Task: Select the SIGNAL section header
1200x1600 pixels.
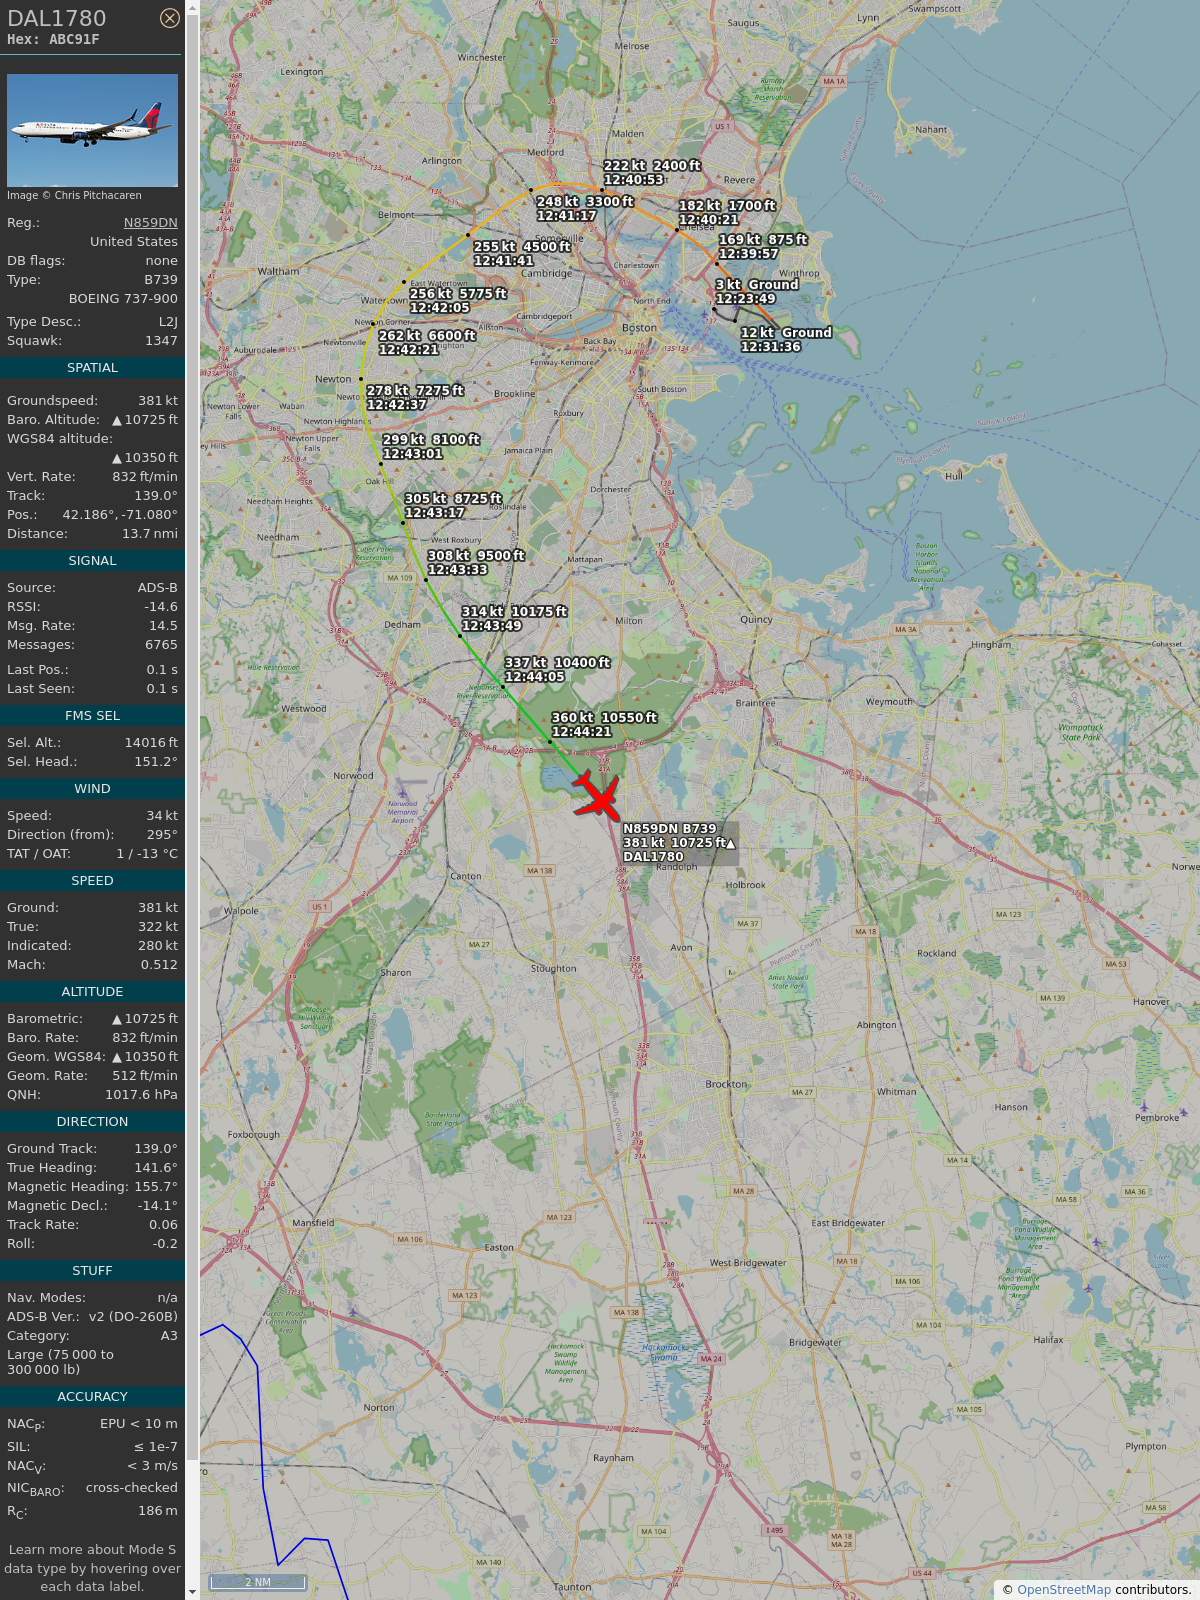Action: (x=92, y=561)
